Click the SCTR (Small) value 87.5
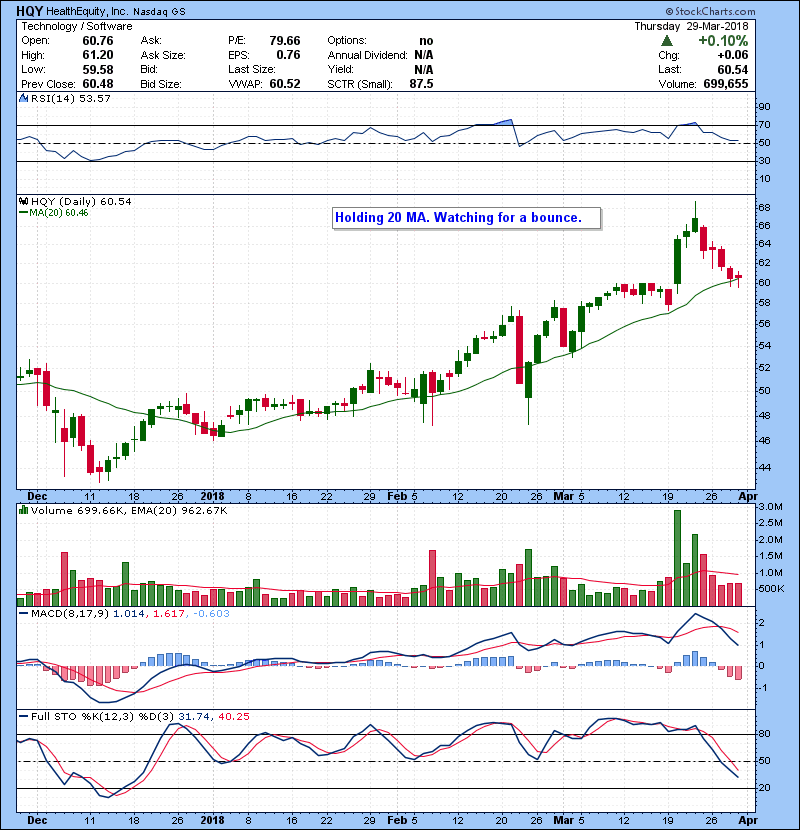Image resolution: width=800 pixels, height=830 pixels. pyautogui.click(x=421, y=85)
